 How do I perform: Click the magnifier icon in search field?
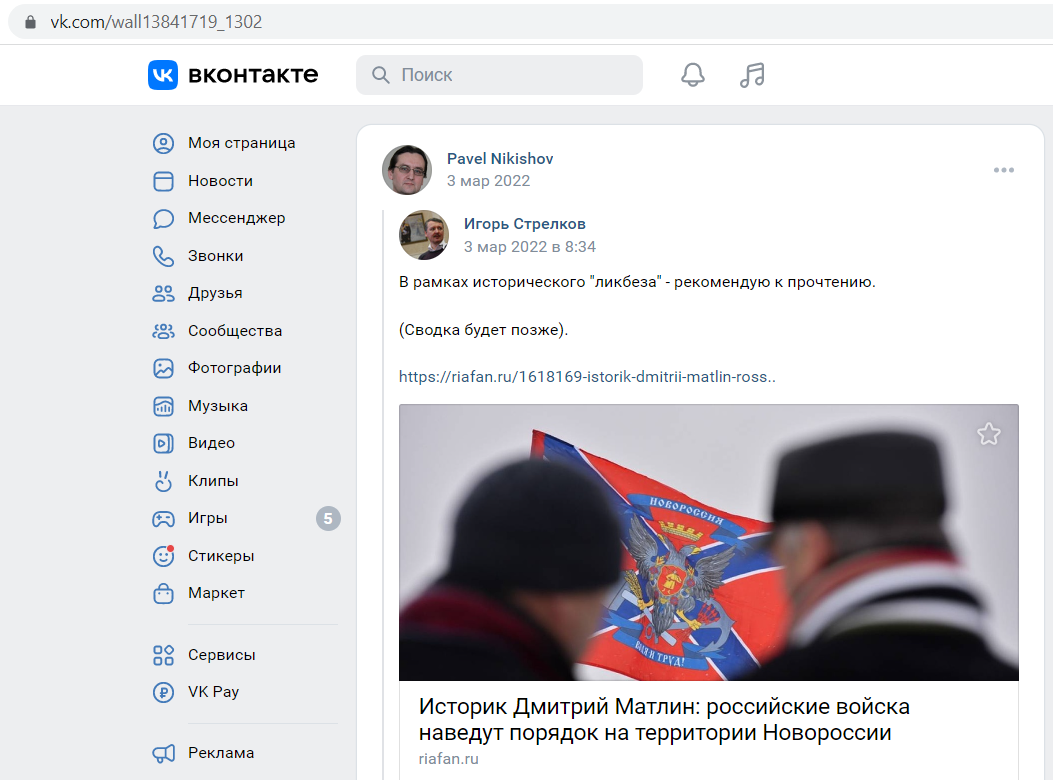381,75
